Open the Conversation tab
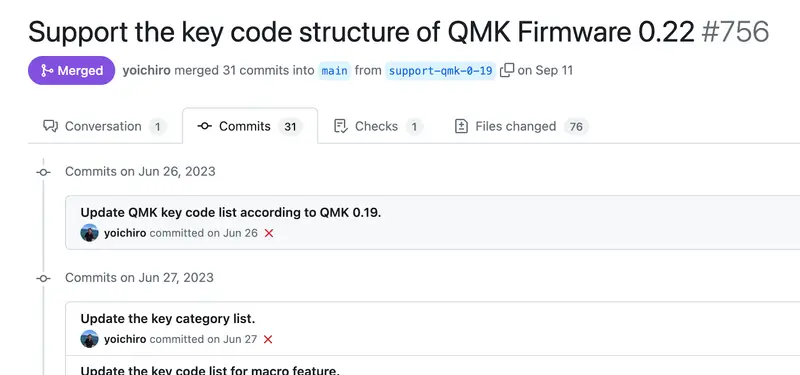 point(105,126)
